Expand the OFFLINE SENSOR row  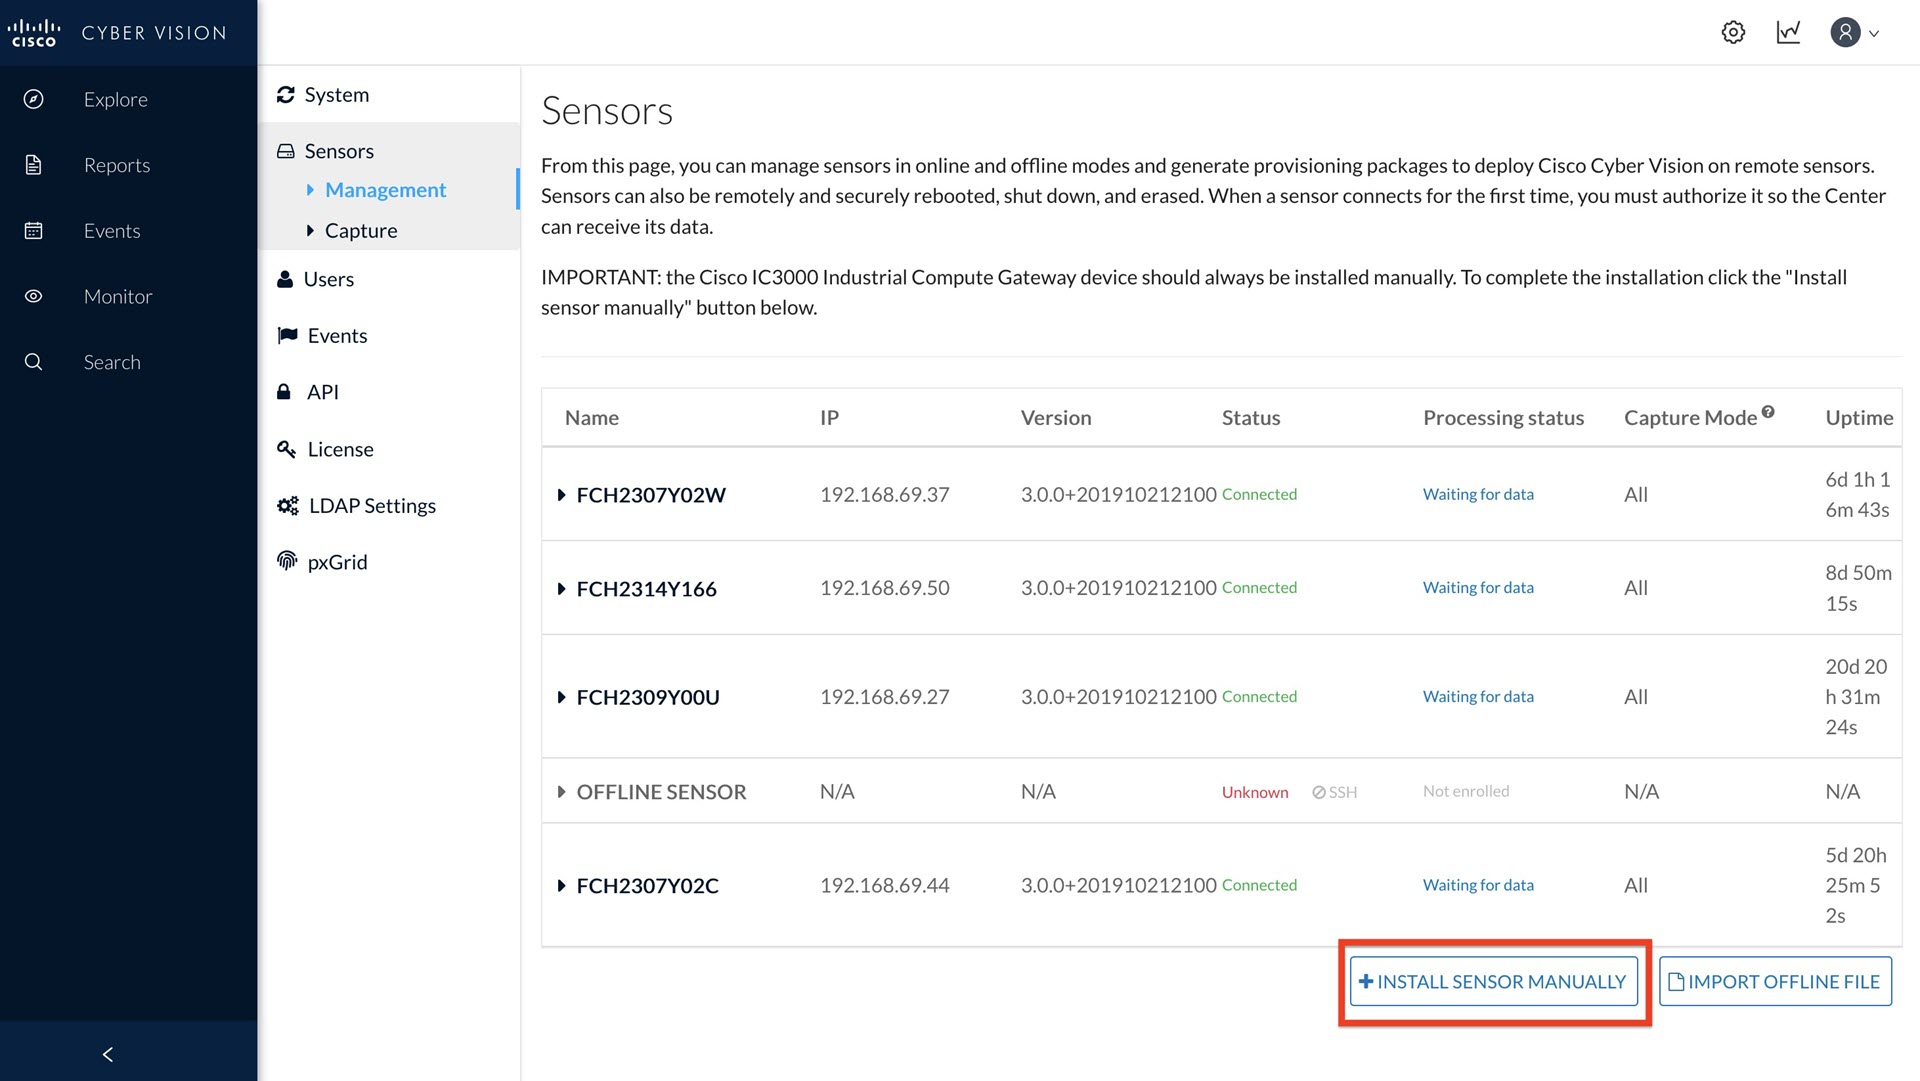tap(561, 792)
